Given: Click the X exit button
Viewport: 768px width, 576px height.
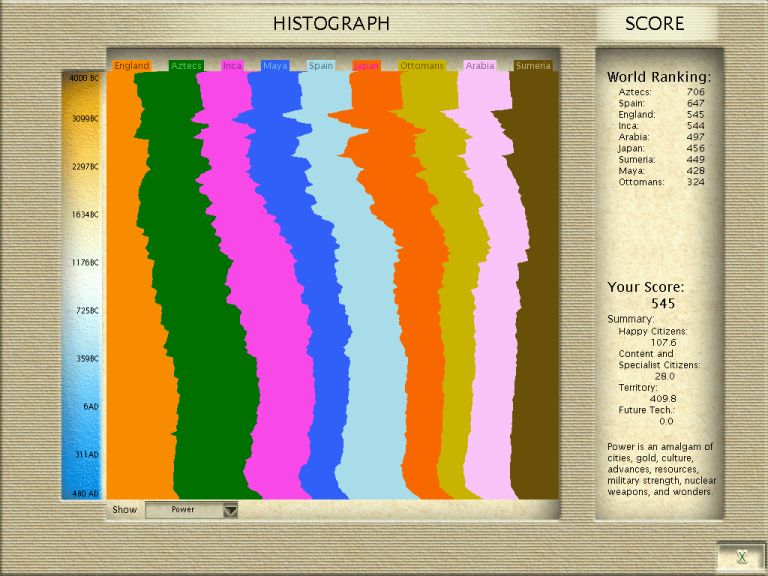Looking at the screenshot, I should point(741,557).
